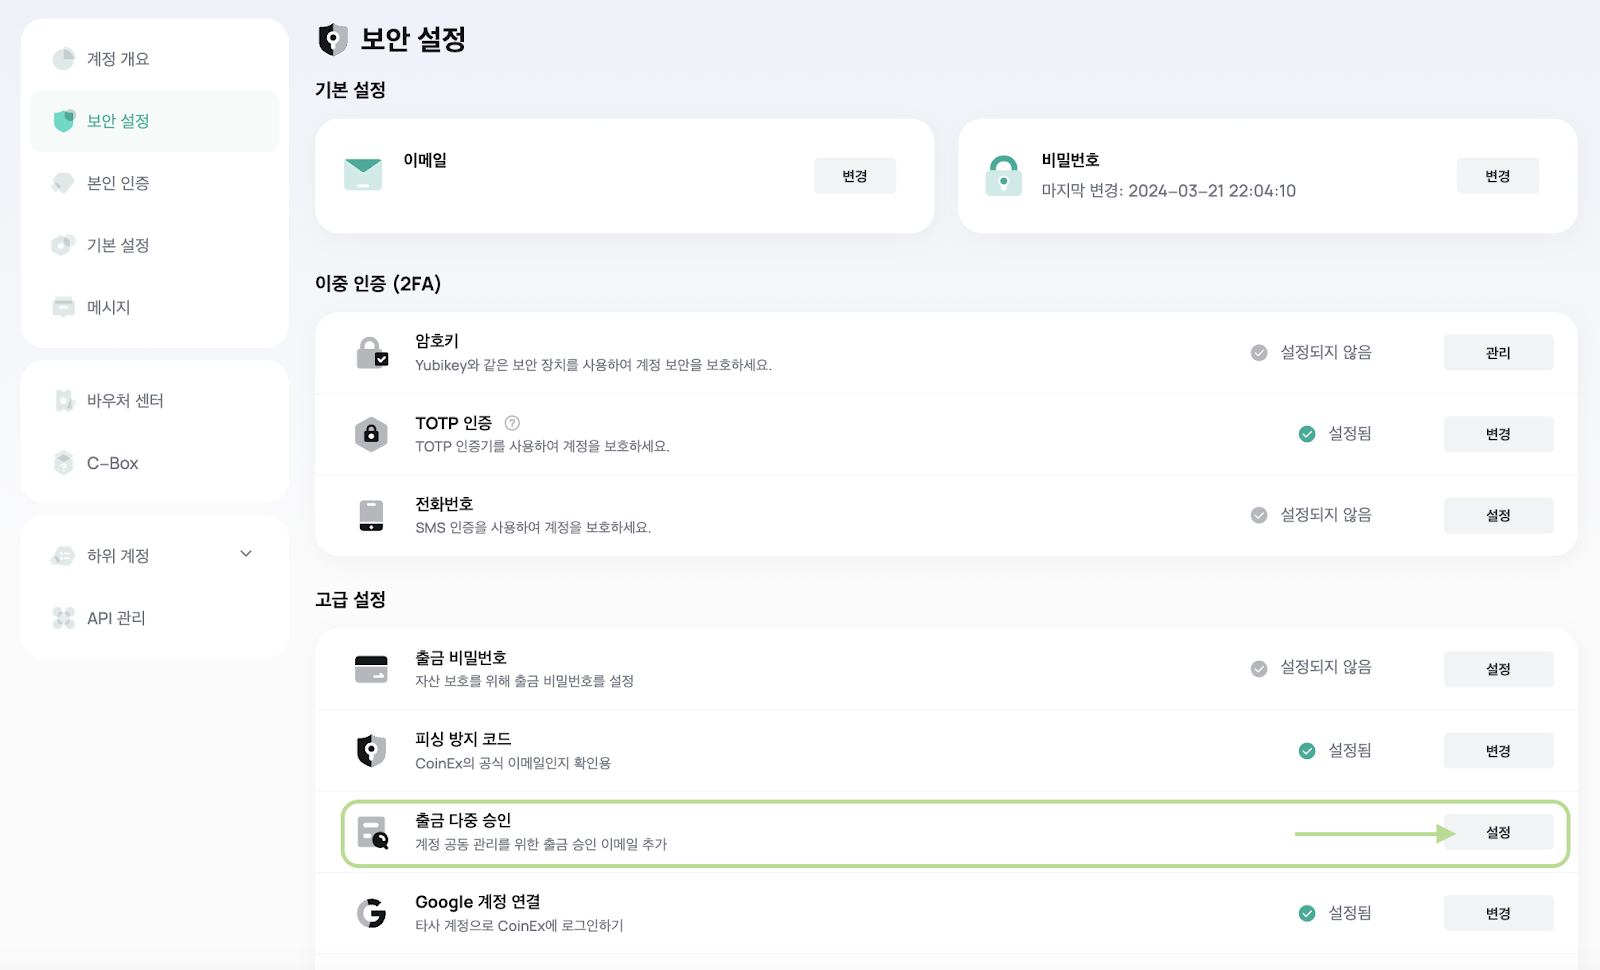Click the phone number SMS icon
Viewport: 1600px width, 970px height.
click(371, 515)
